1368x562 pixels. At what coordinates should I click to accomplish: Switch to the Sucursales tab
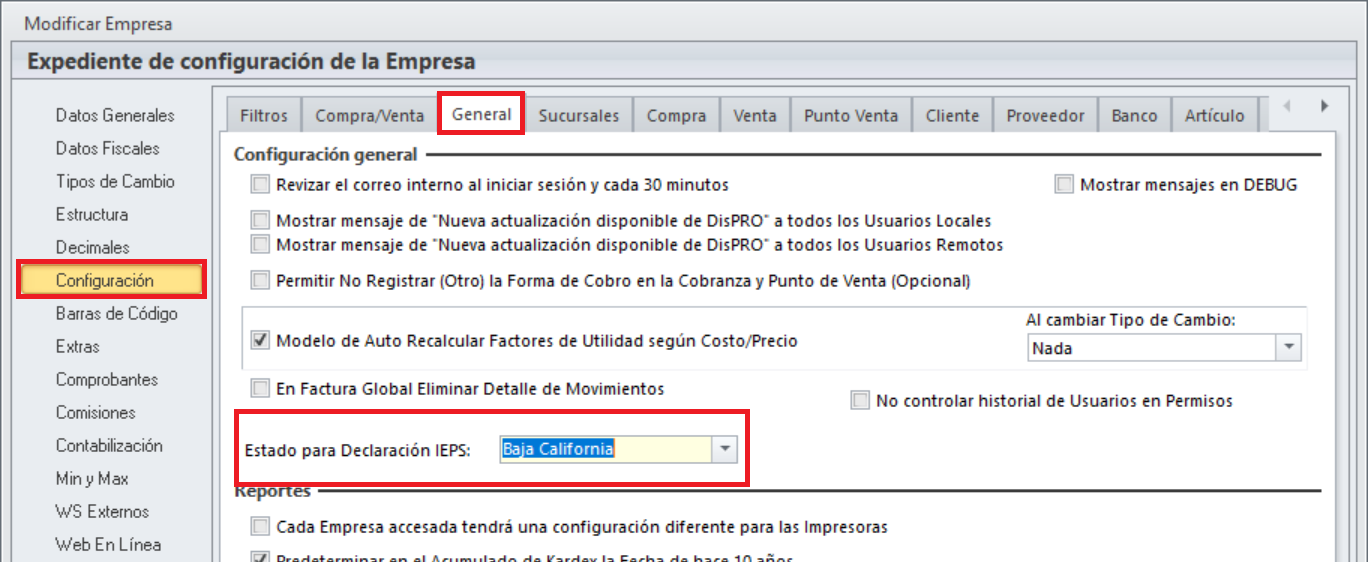click(578, 116)
